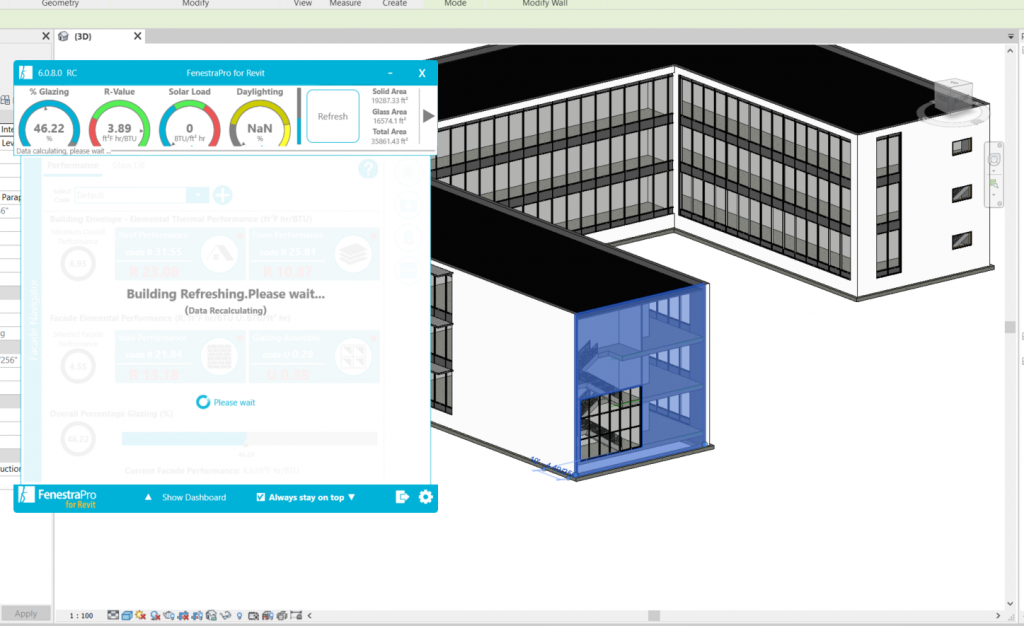The image size is (1024, 626).
Task: Click the ViewCube in the 3D view
Action: [953, 98]
